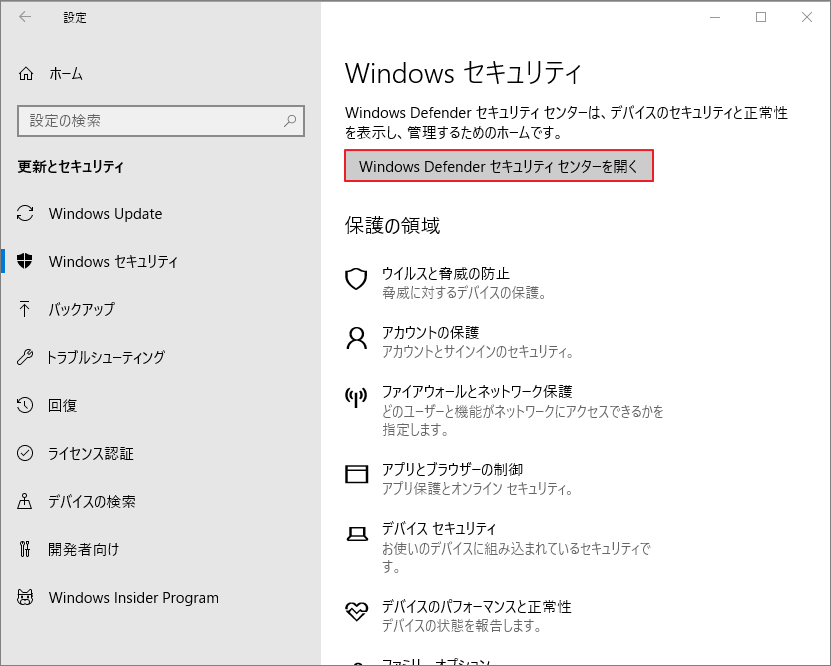Click the ライセンス認証 checkmark circle icon
The image size is (831, 666).
coord(25,453)
